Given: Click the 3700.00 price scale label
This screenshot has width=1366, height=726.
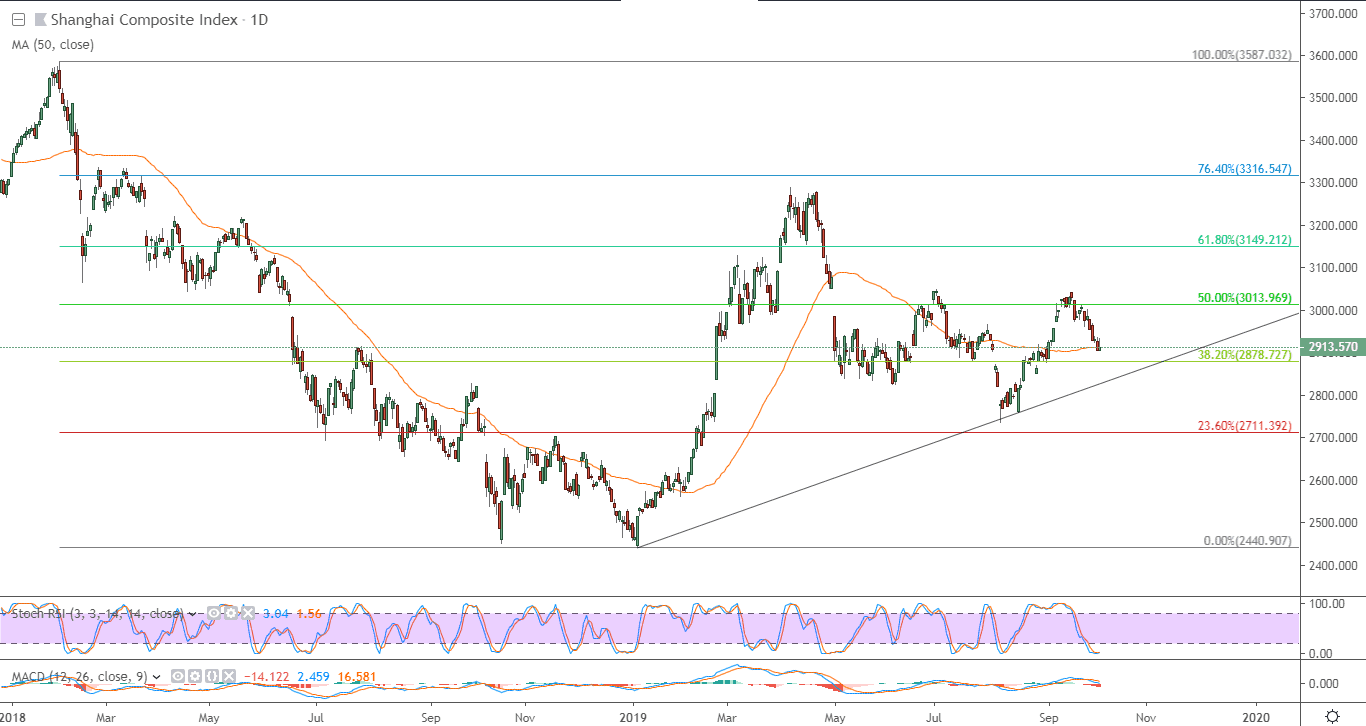Looking at the screenshot, I should (1331, 13).
